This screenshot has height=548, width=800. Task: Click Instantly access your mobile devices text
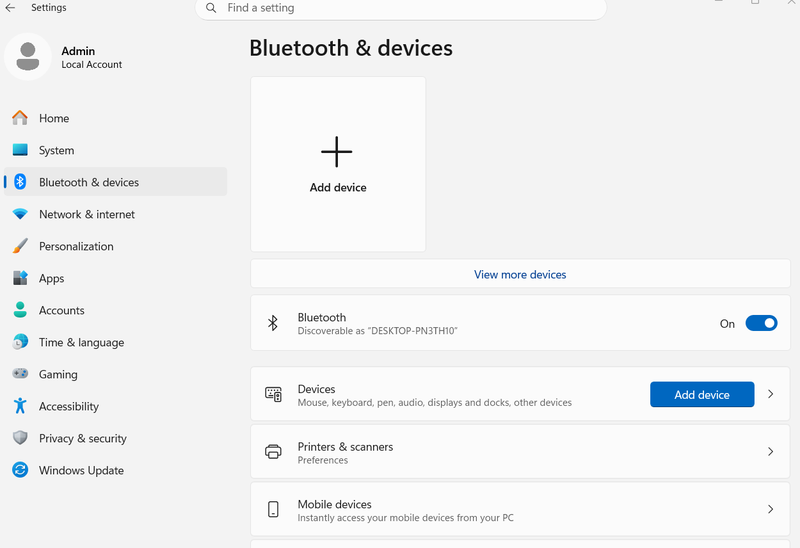[x=406, y=517]
